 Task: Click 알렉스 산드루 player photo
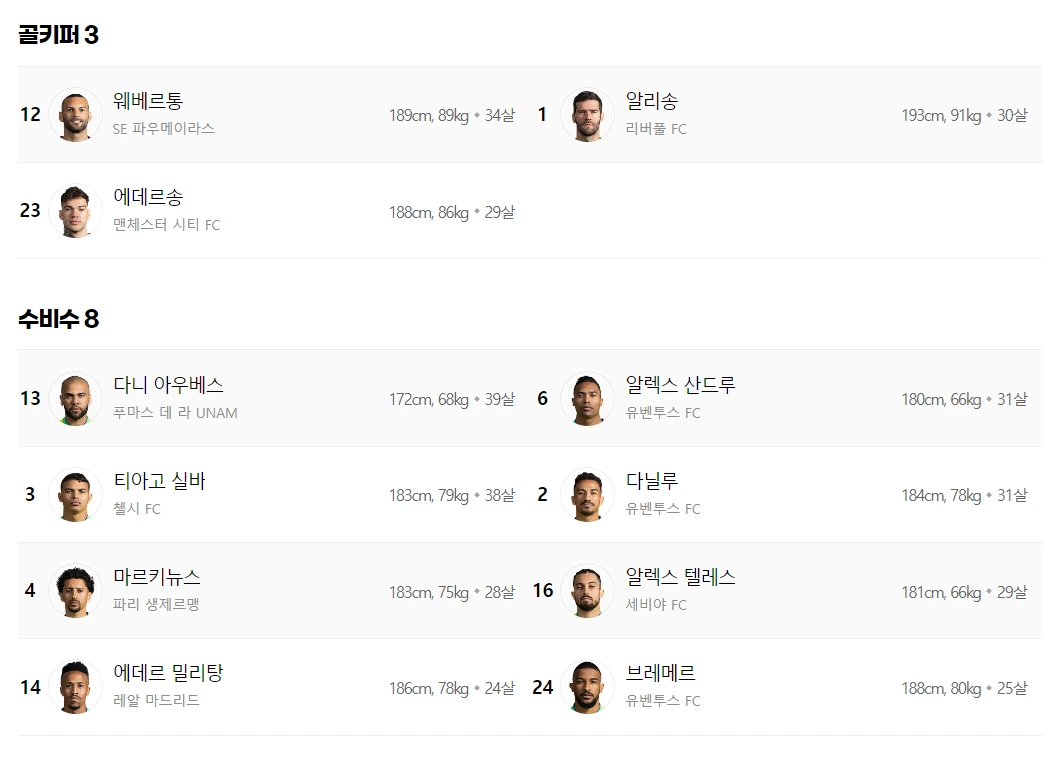(587, 398)
